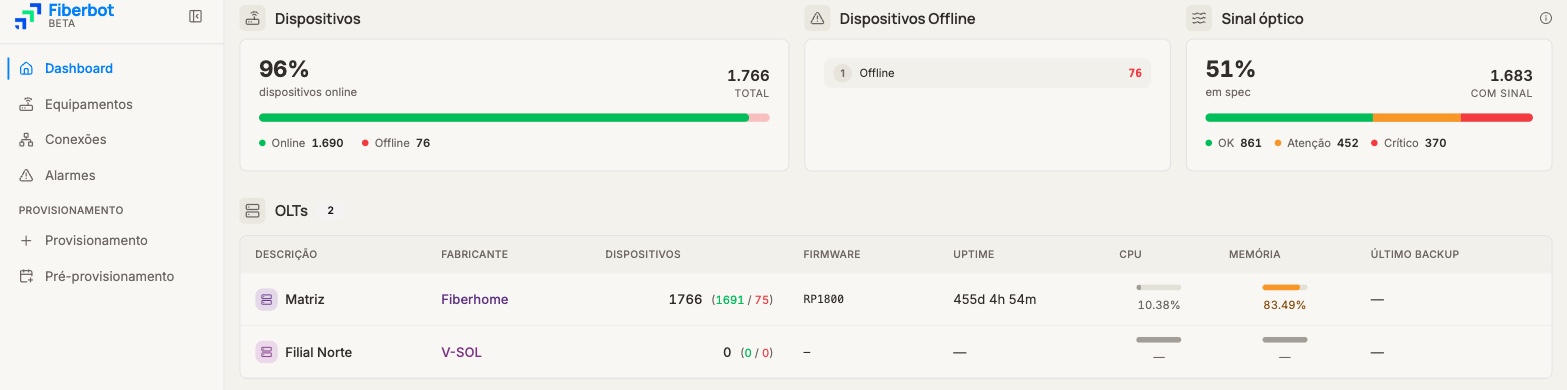
Task: Click the 1.683 COM SINAL value
Action: [x=1511, y=75]
